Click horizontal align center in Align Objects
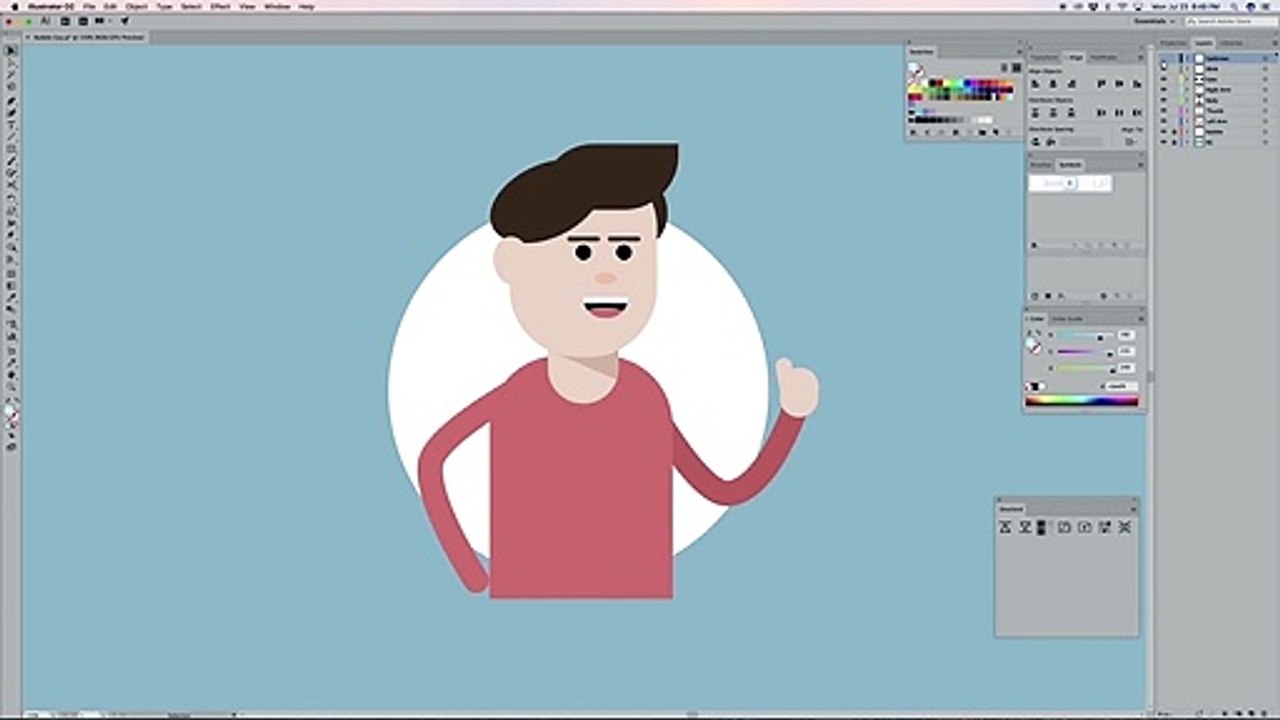This screenshot has width=1280, height=720. pos(1053,84)
